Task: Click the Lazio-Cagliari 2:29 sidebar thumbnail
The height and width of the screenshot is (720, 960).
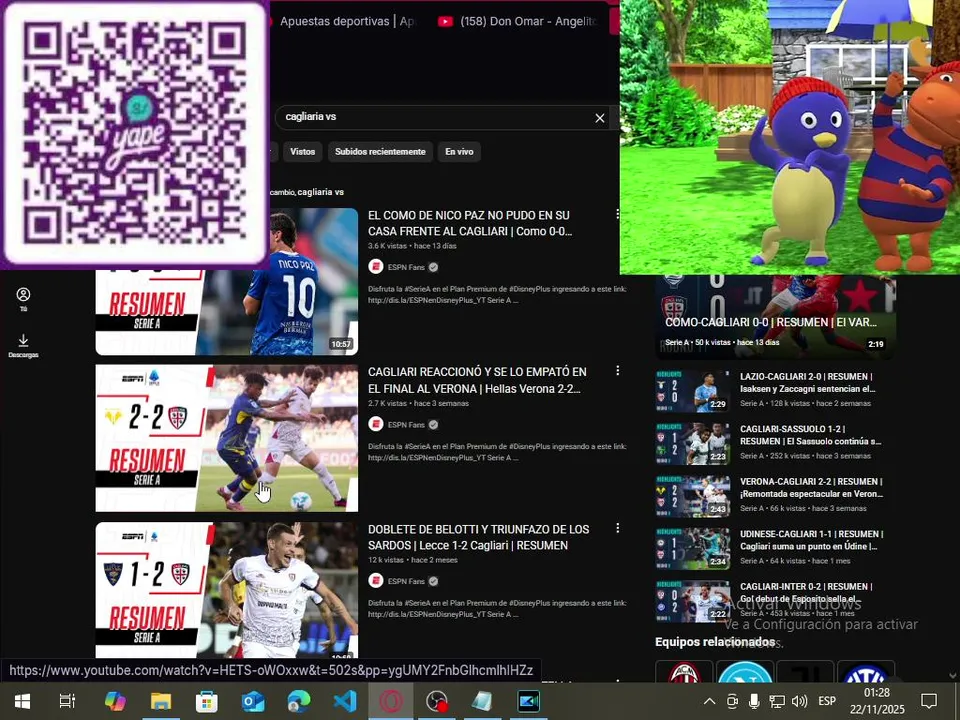Action: tap(692, 391)
